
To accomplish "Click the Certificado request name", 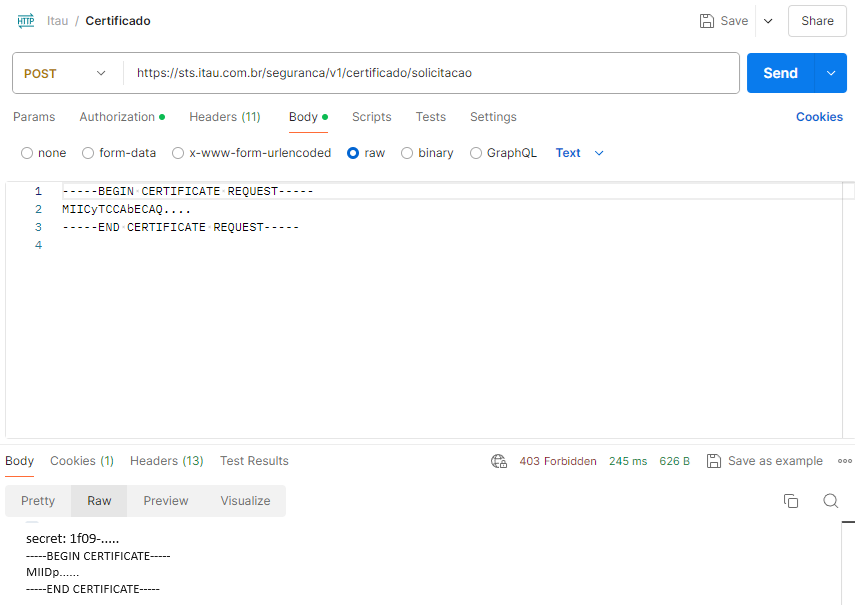I will click(118, 21).
